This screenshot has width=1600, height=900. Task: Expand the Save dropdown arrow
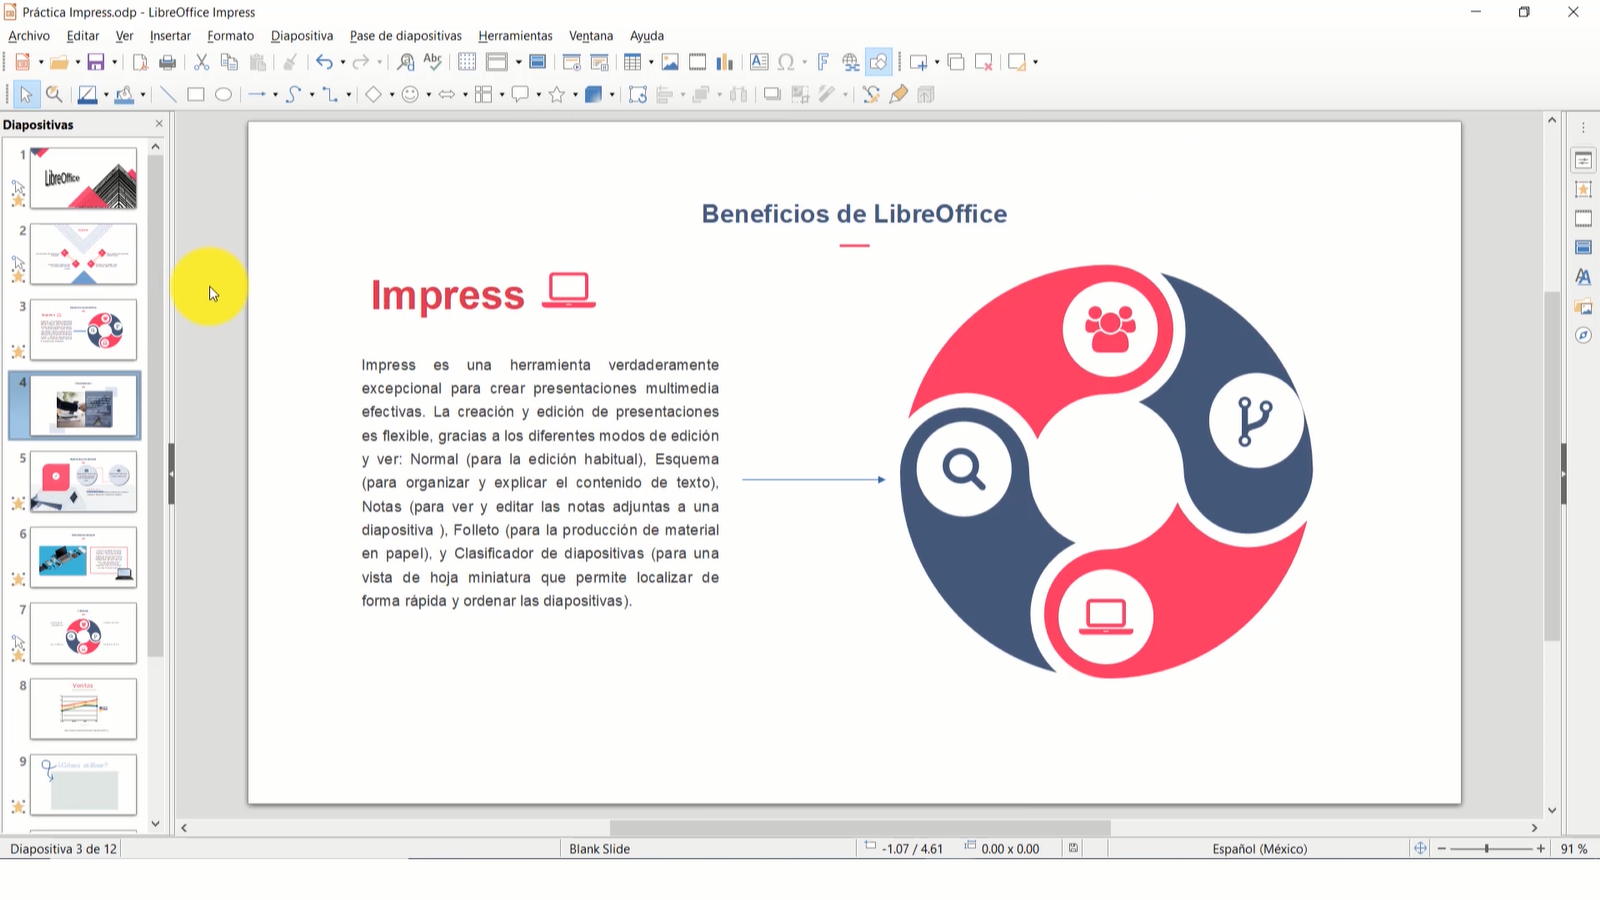[x=114, y=62]
